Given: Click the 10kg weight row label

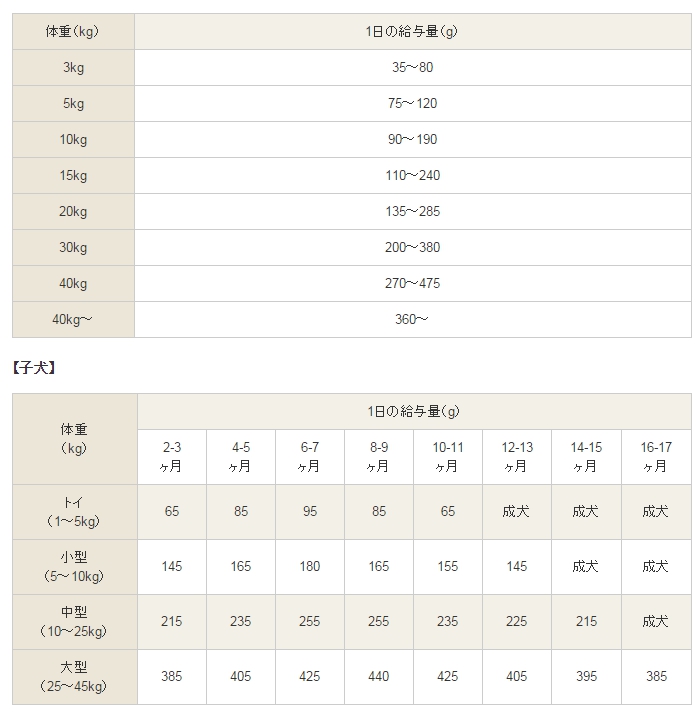Looking at the screenshot, I should point(73,139).
